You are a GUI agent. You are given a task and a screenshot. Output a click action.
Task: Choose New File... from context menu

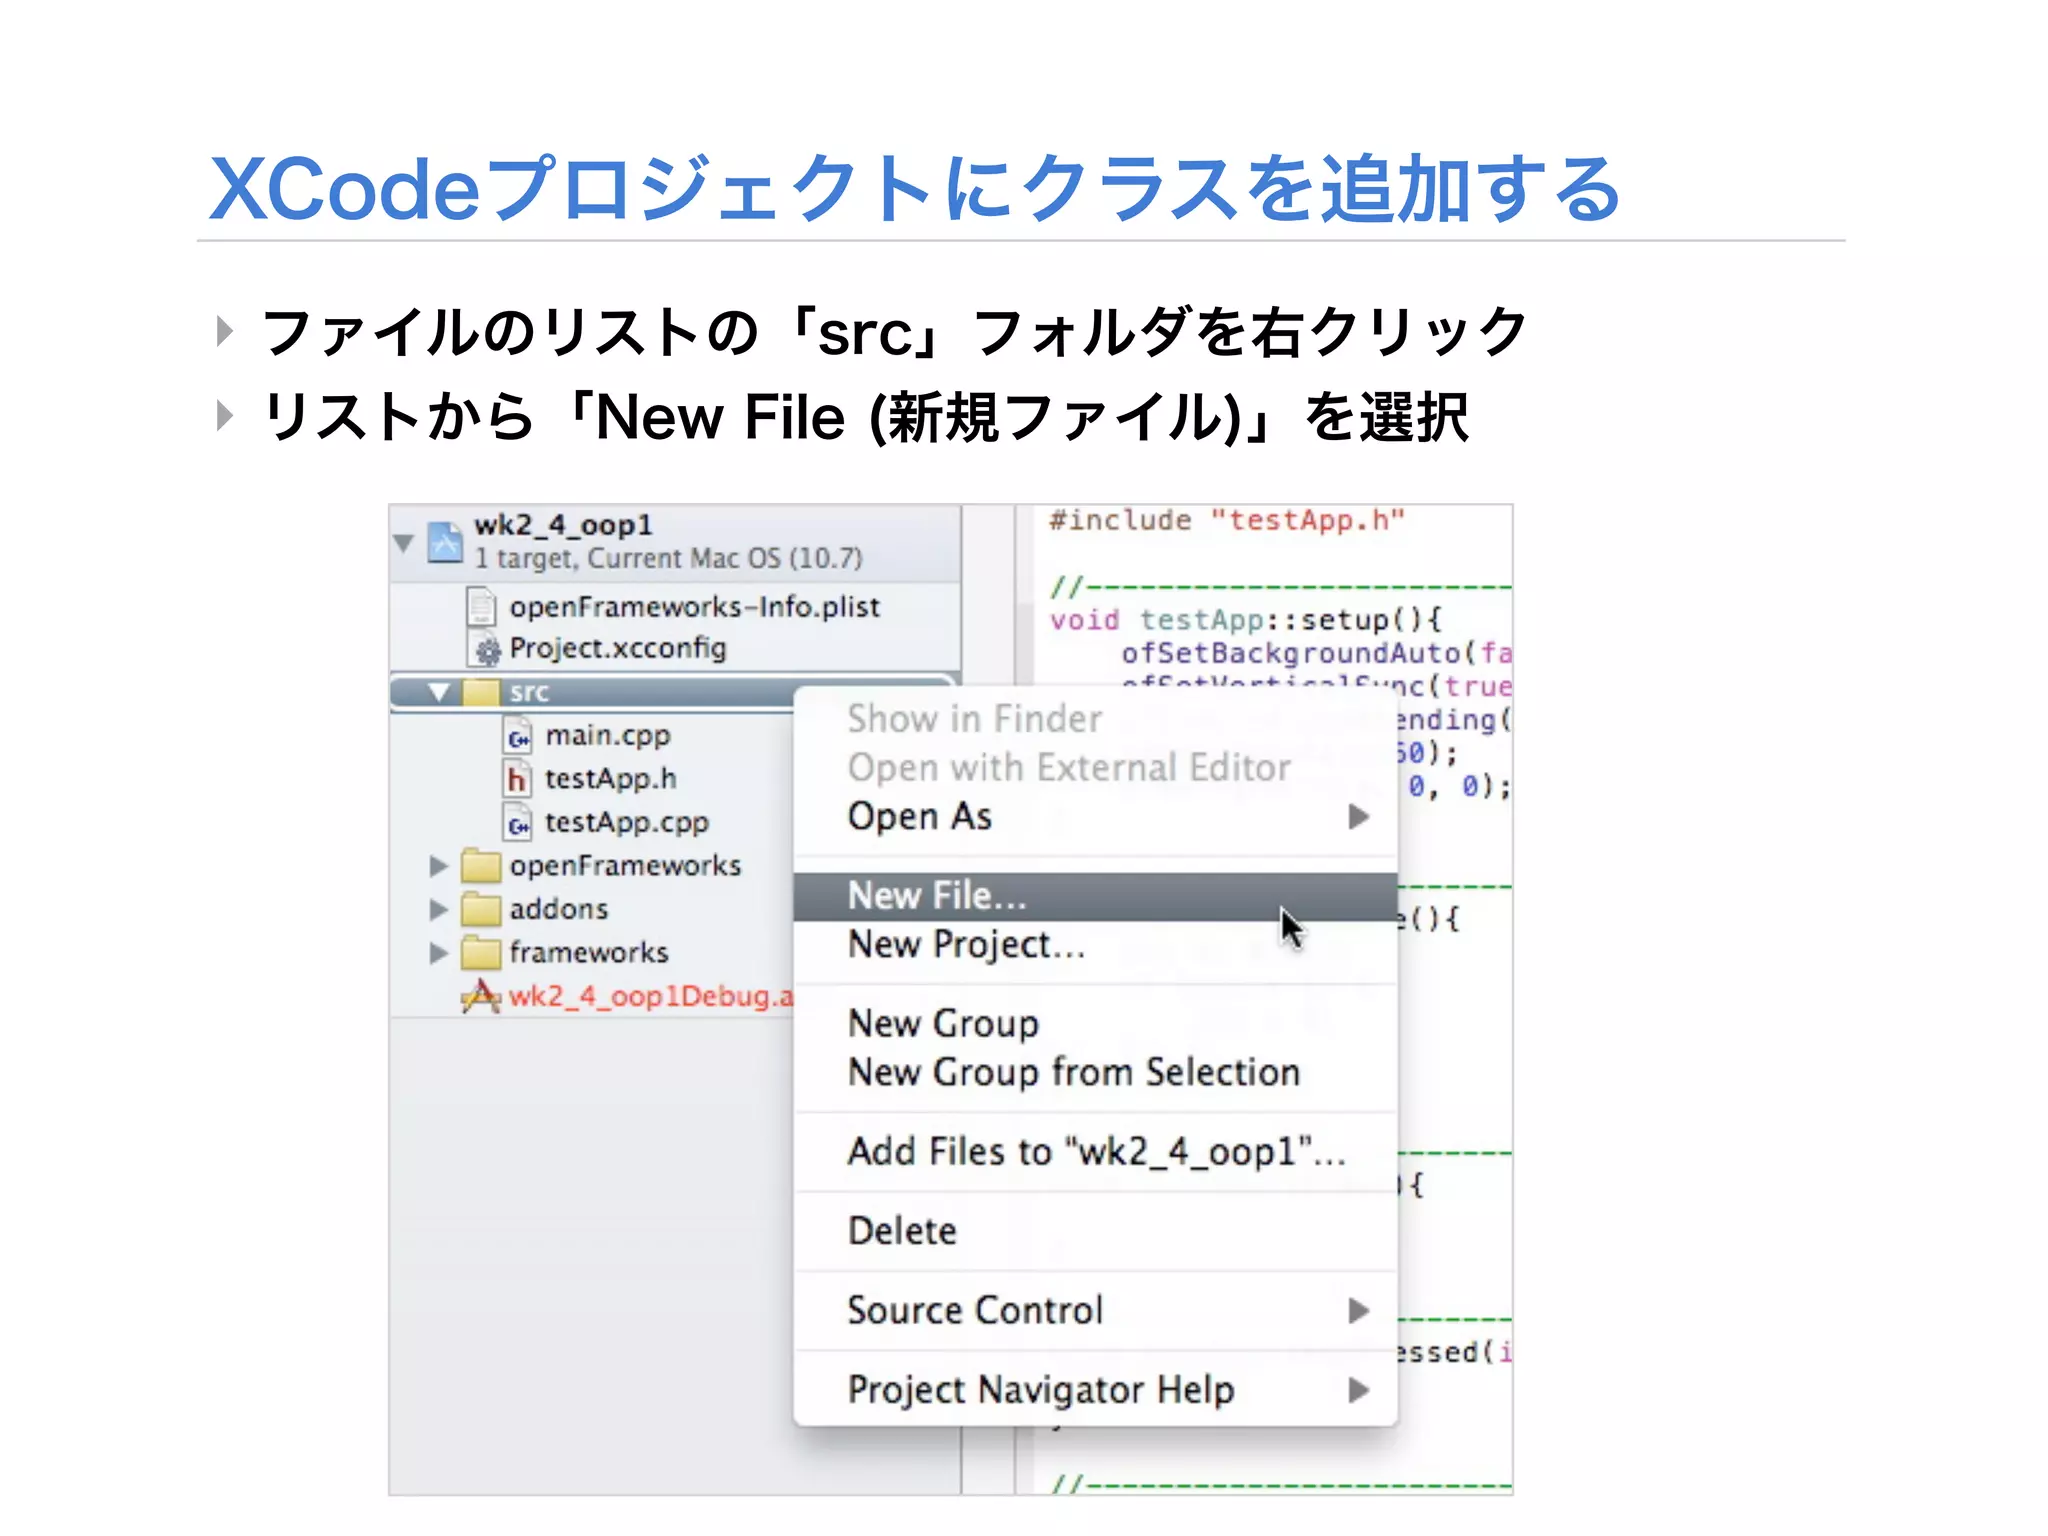[x=937, y=896]
